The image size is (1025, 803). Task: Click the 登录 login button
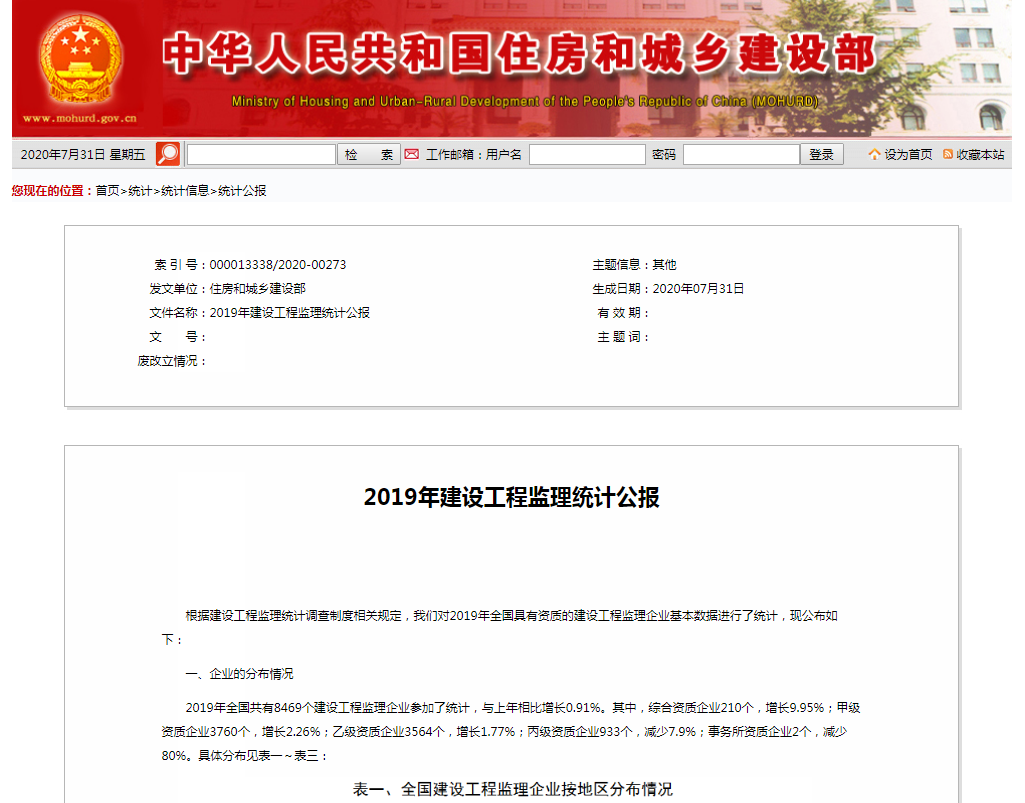tap(821, 153)
